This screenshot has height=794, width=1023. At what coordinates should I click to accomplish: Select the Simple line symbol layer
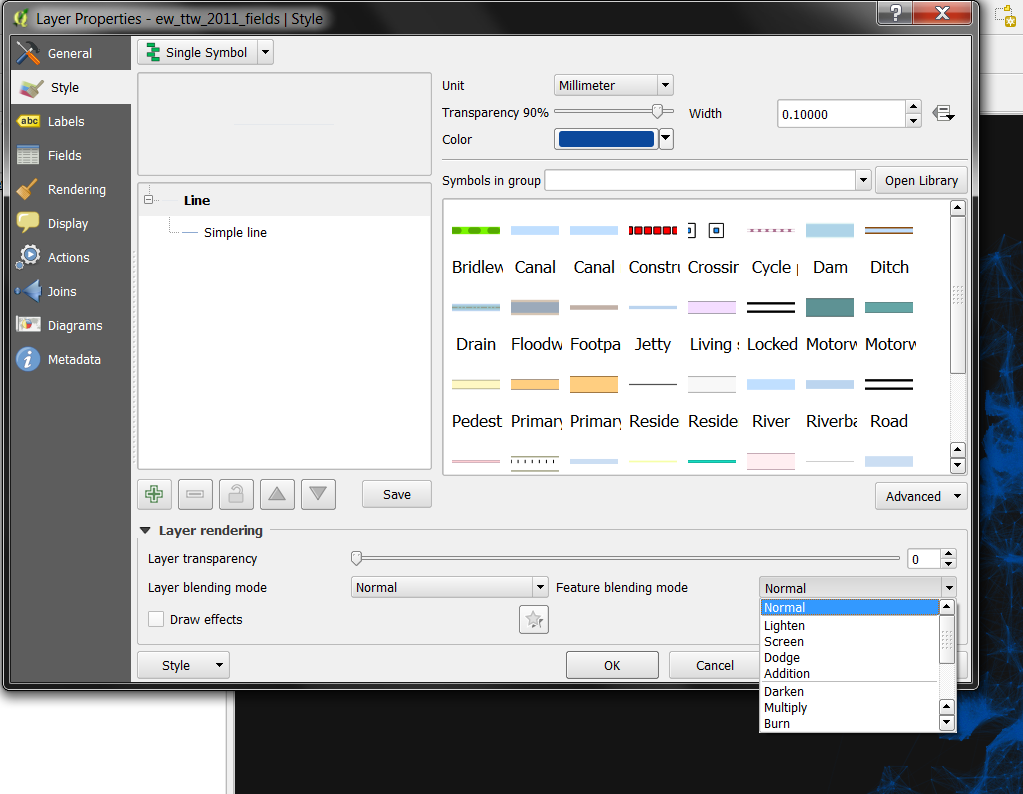coord(235,232)
